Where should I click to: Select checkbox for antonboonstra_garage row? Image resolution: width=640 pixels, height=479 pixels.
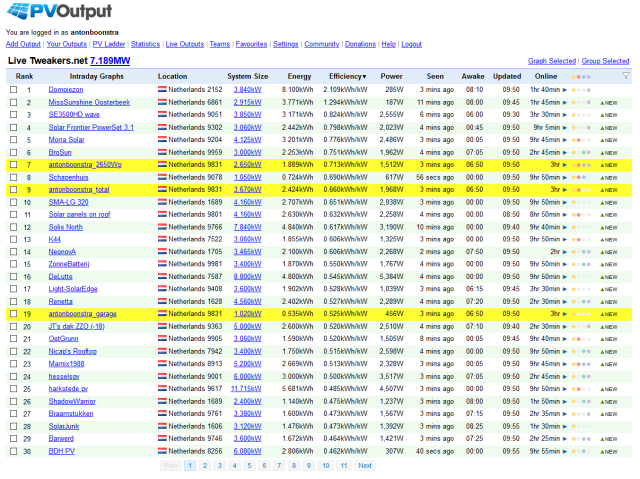pos(14,314)
